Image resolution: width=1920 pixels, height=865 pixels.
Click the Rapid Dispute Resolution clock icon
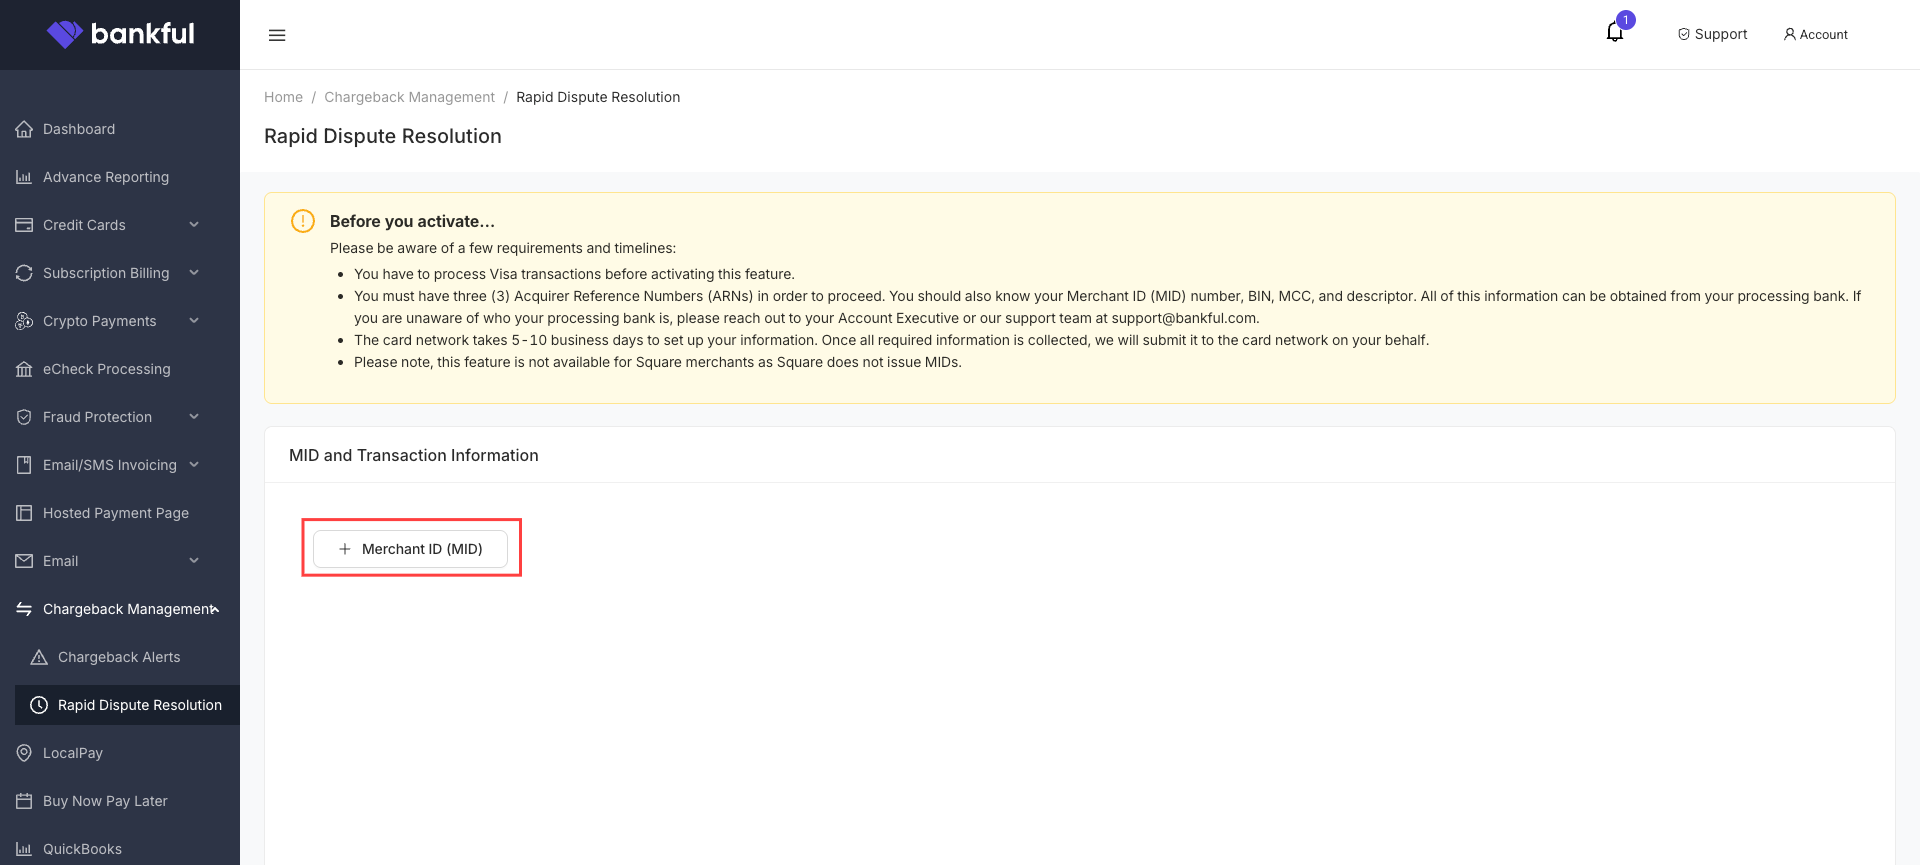[39, 705]
